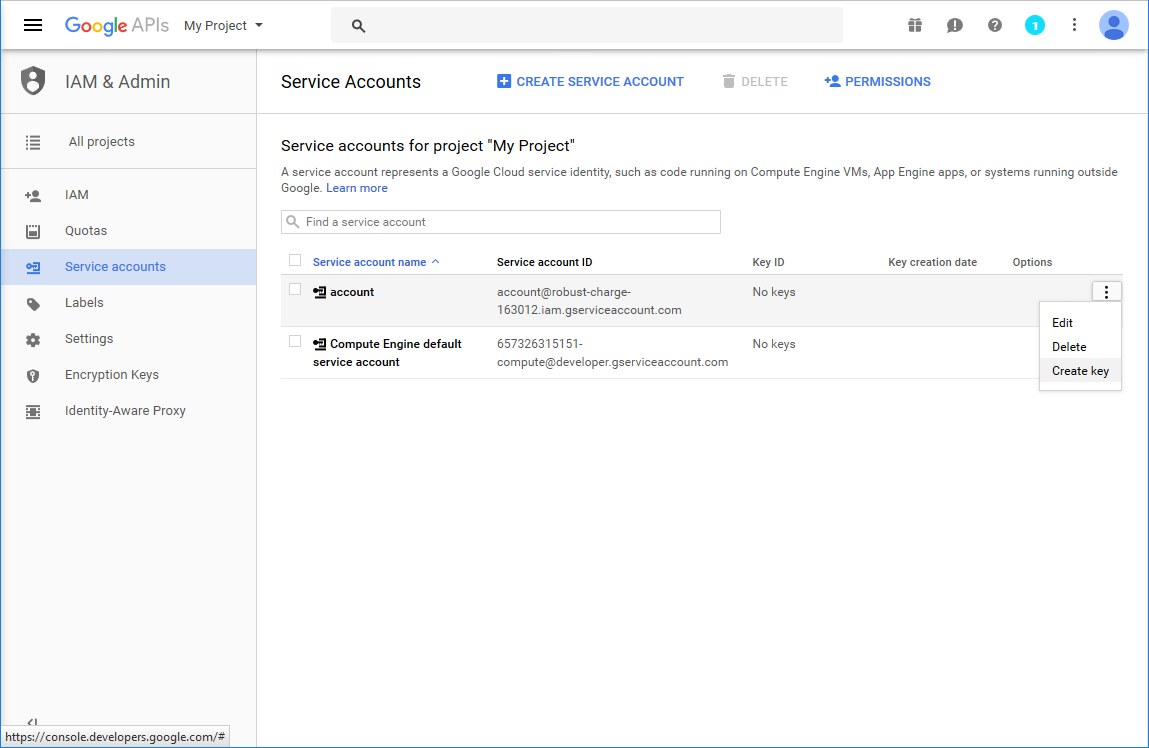Click the options three-dot button for account row
The image size is (1149, 748).
(x=1106, y=291)
